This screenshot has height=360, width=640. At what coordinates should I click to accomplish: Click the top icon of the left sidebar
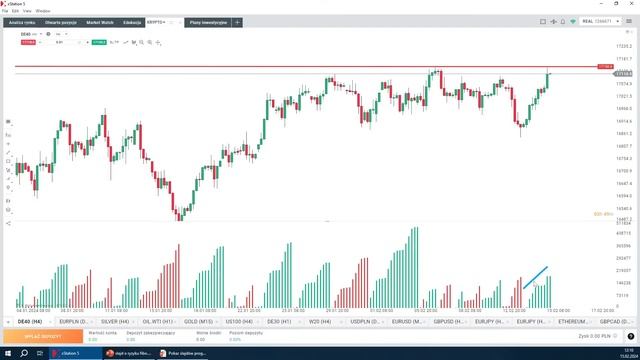tap(8, 122)
